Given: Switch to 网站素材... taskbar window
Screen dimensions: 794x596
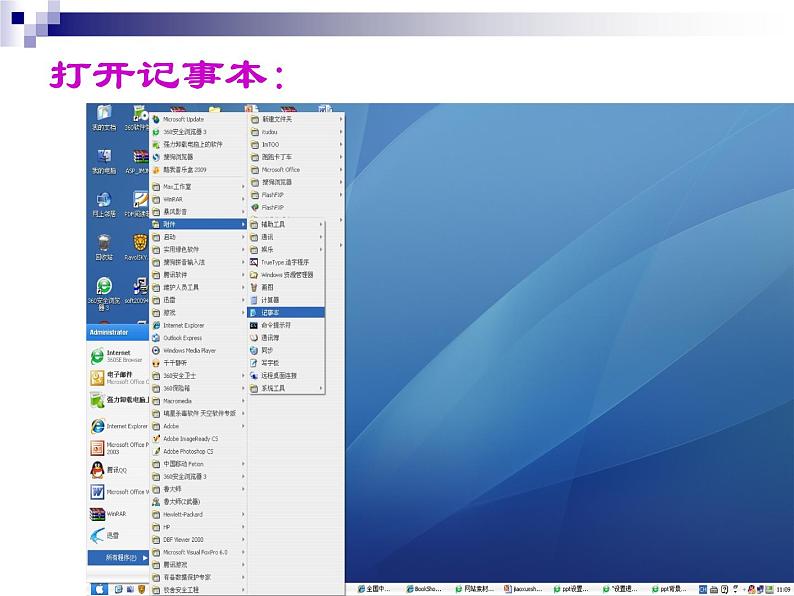Looking at the screenshot, I should coord(474,589).
